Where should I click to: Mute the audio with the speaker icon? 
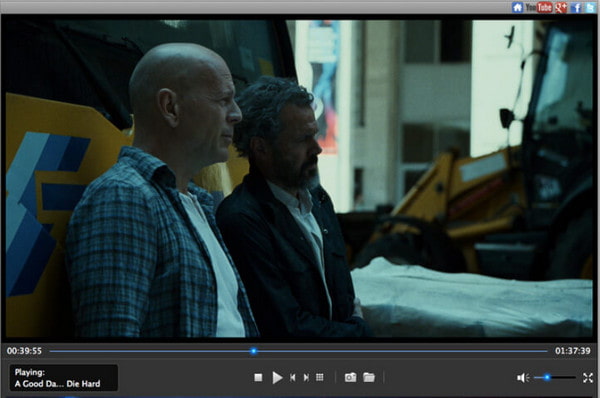coord(523,378)
